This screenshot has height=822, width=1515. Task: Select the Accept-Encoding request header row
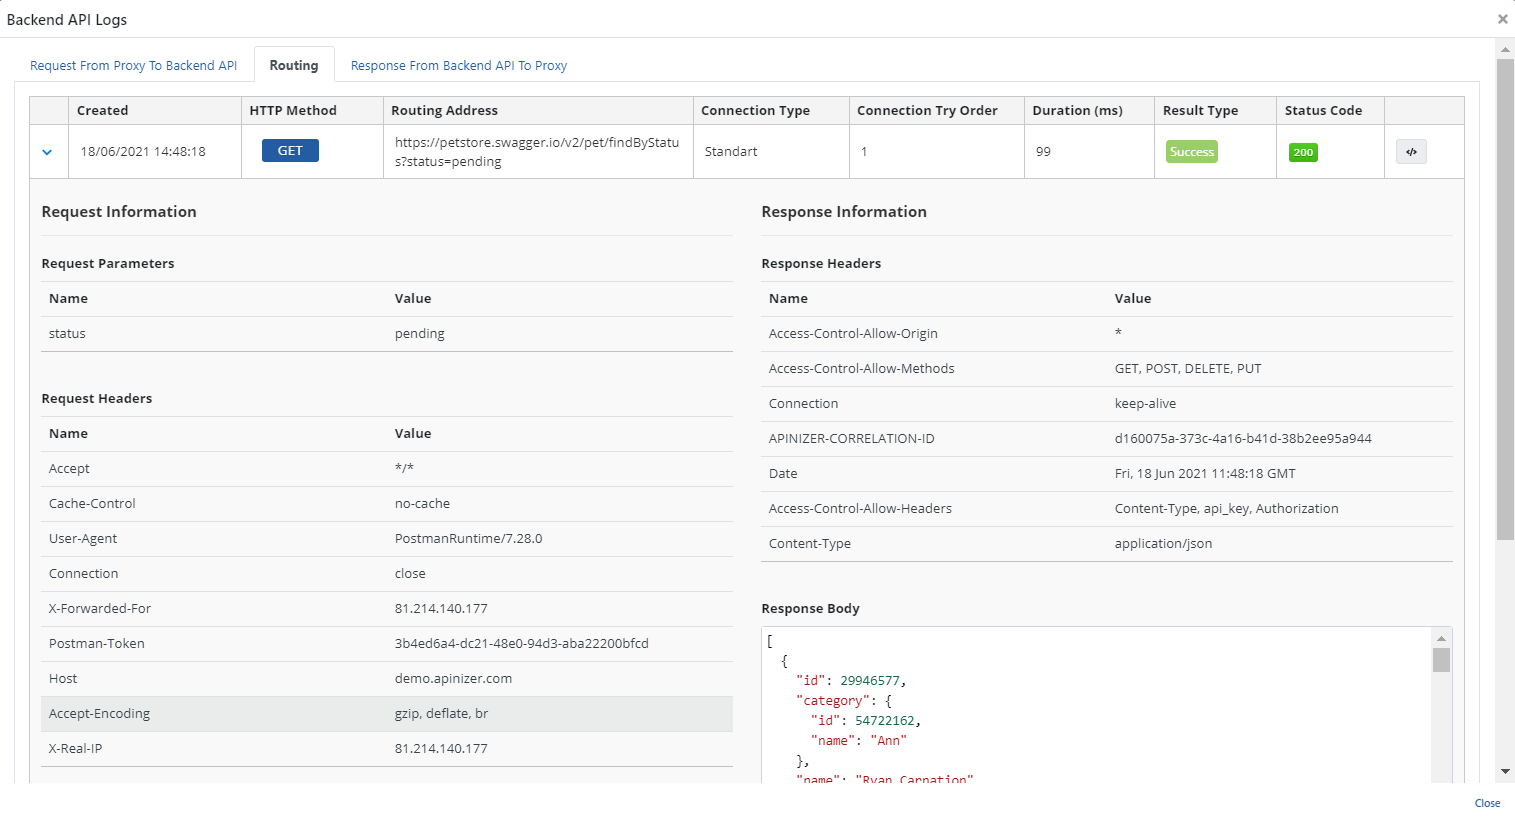pos(386,714)
